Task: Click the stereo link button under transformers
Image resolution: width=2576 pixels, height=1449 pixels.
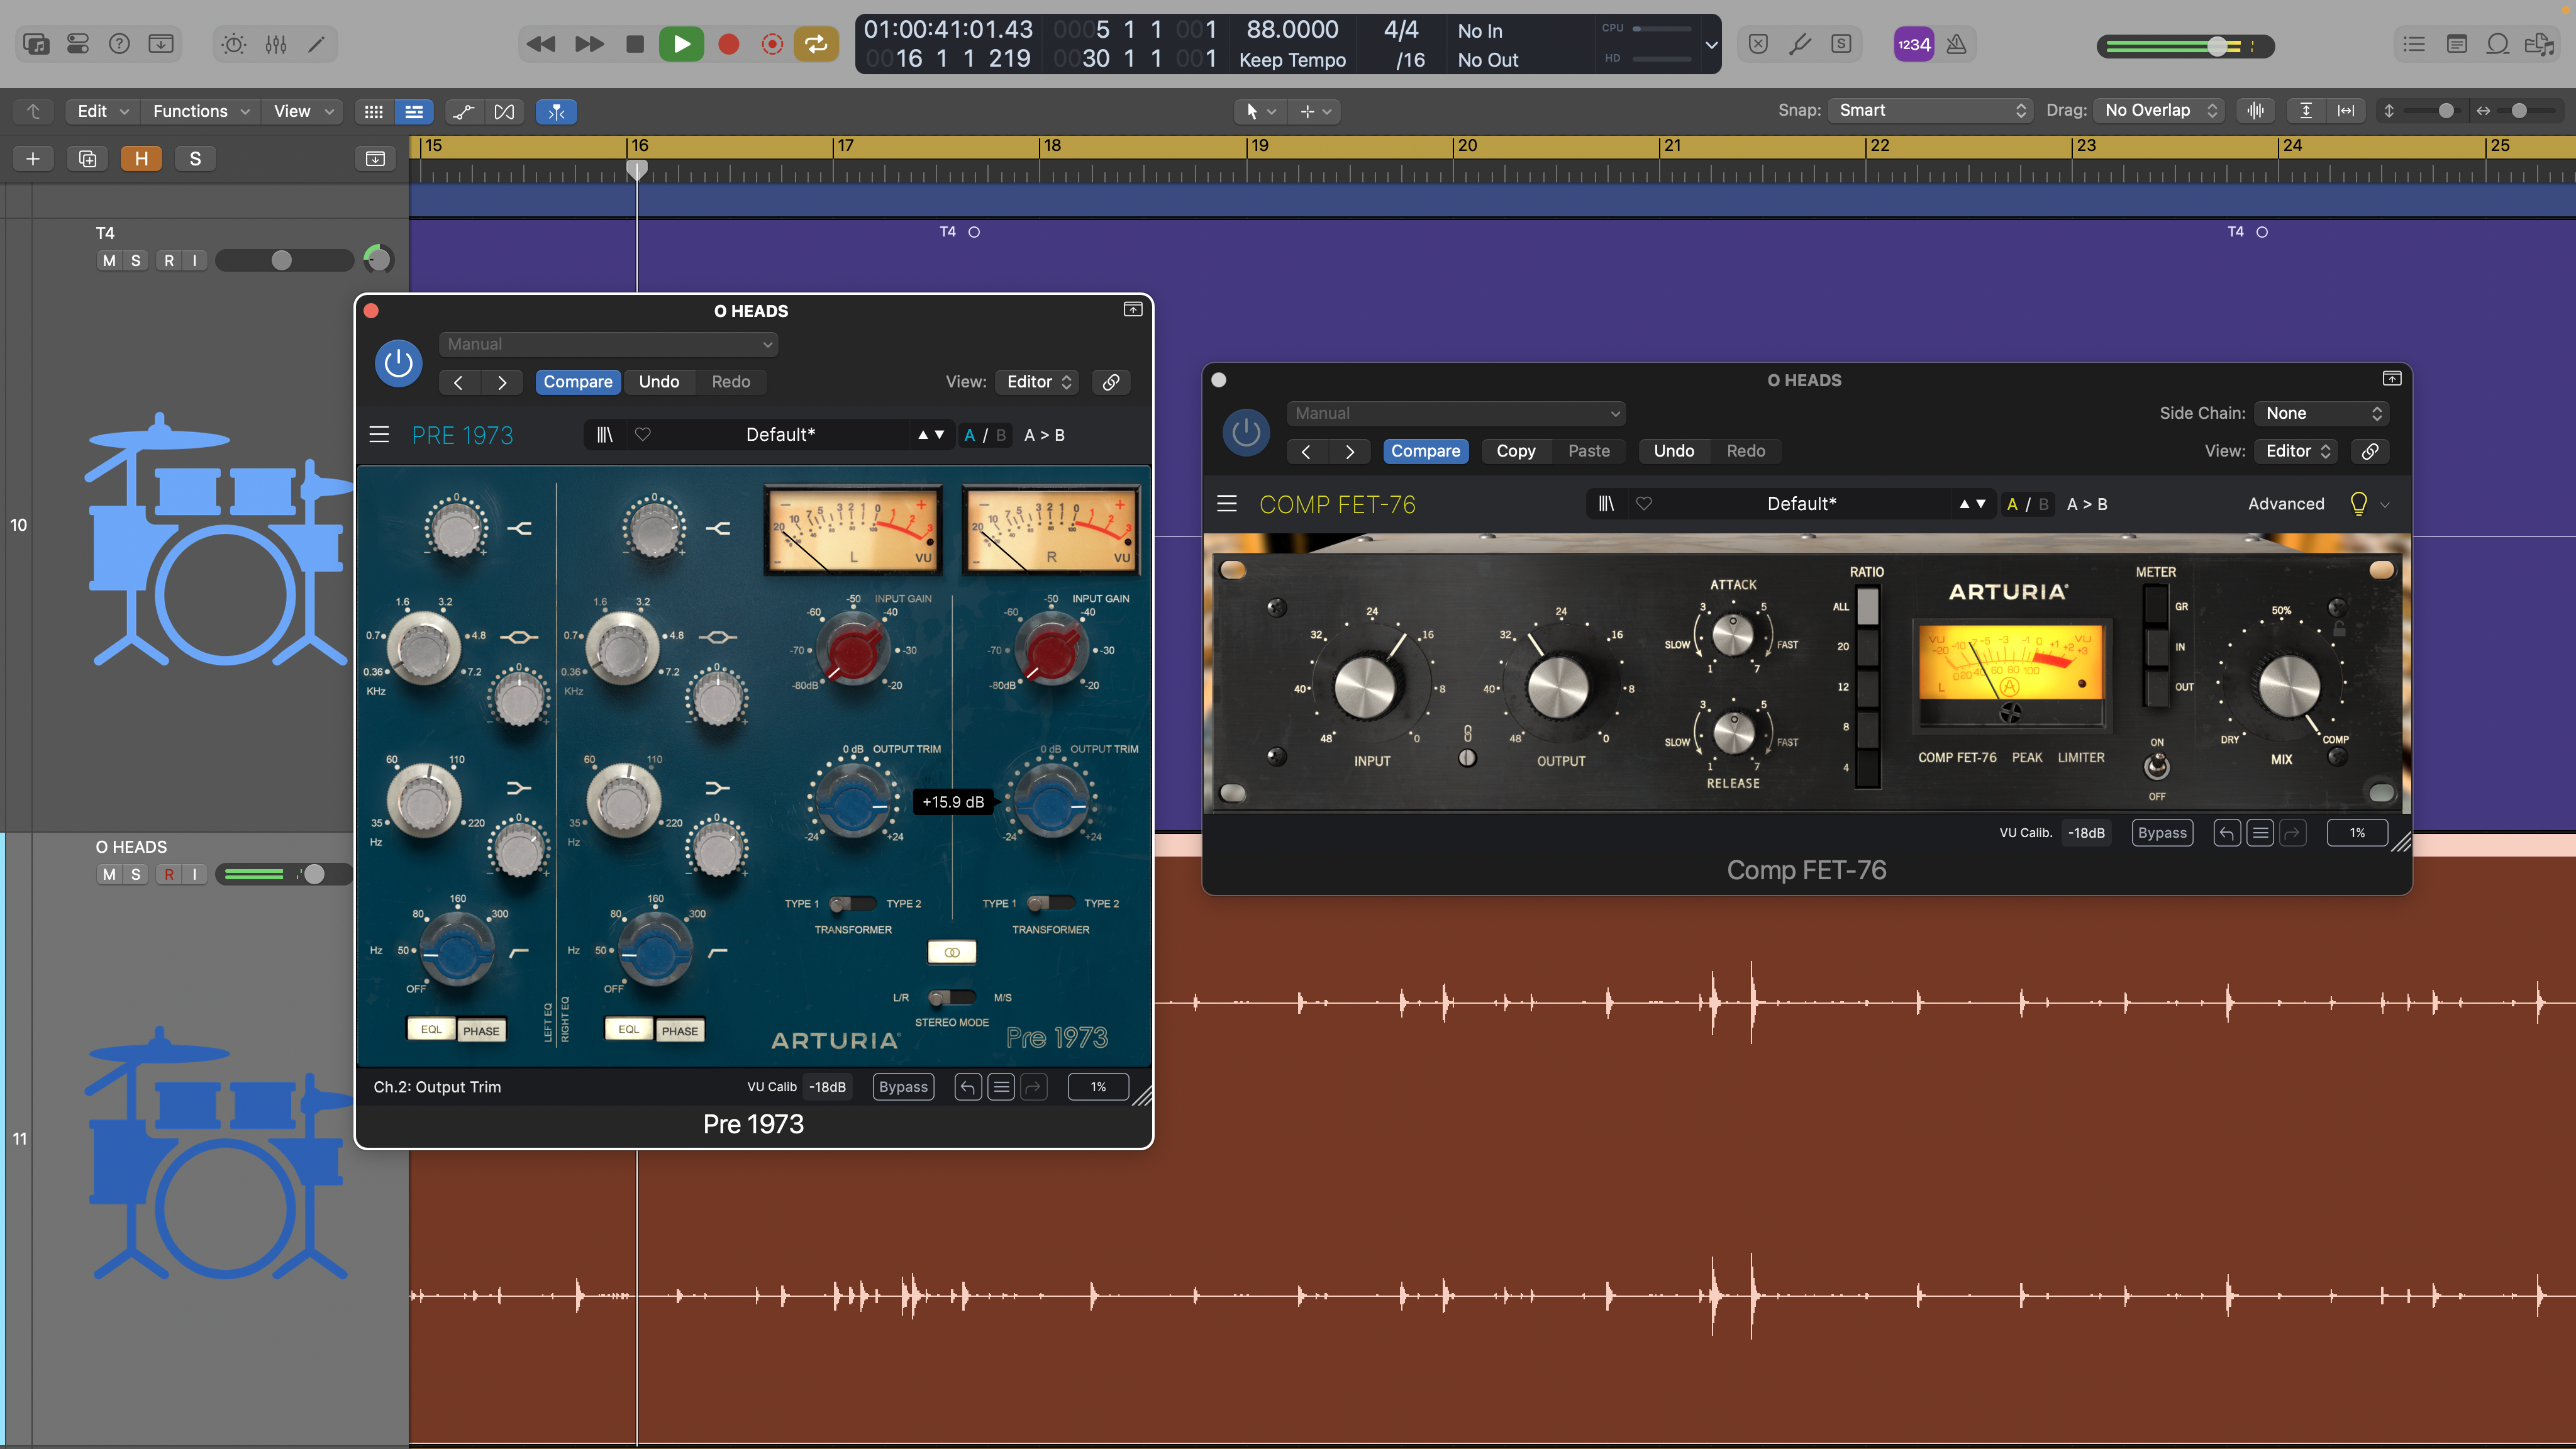Action: pyautogui.click(x=952, y=952)
